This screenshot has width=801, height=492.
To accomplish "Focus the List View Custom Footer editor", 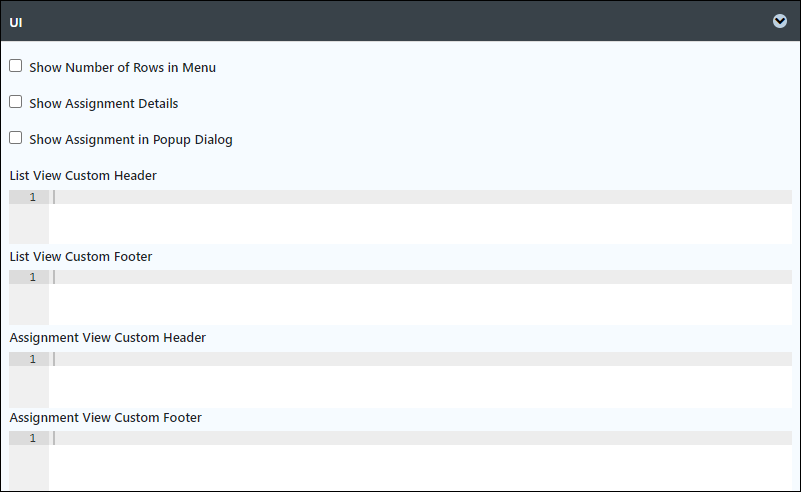I will point(420,297).
